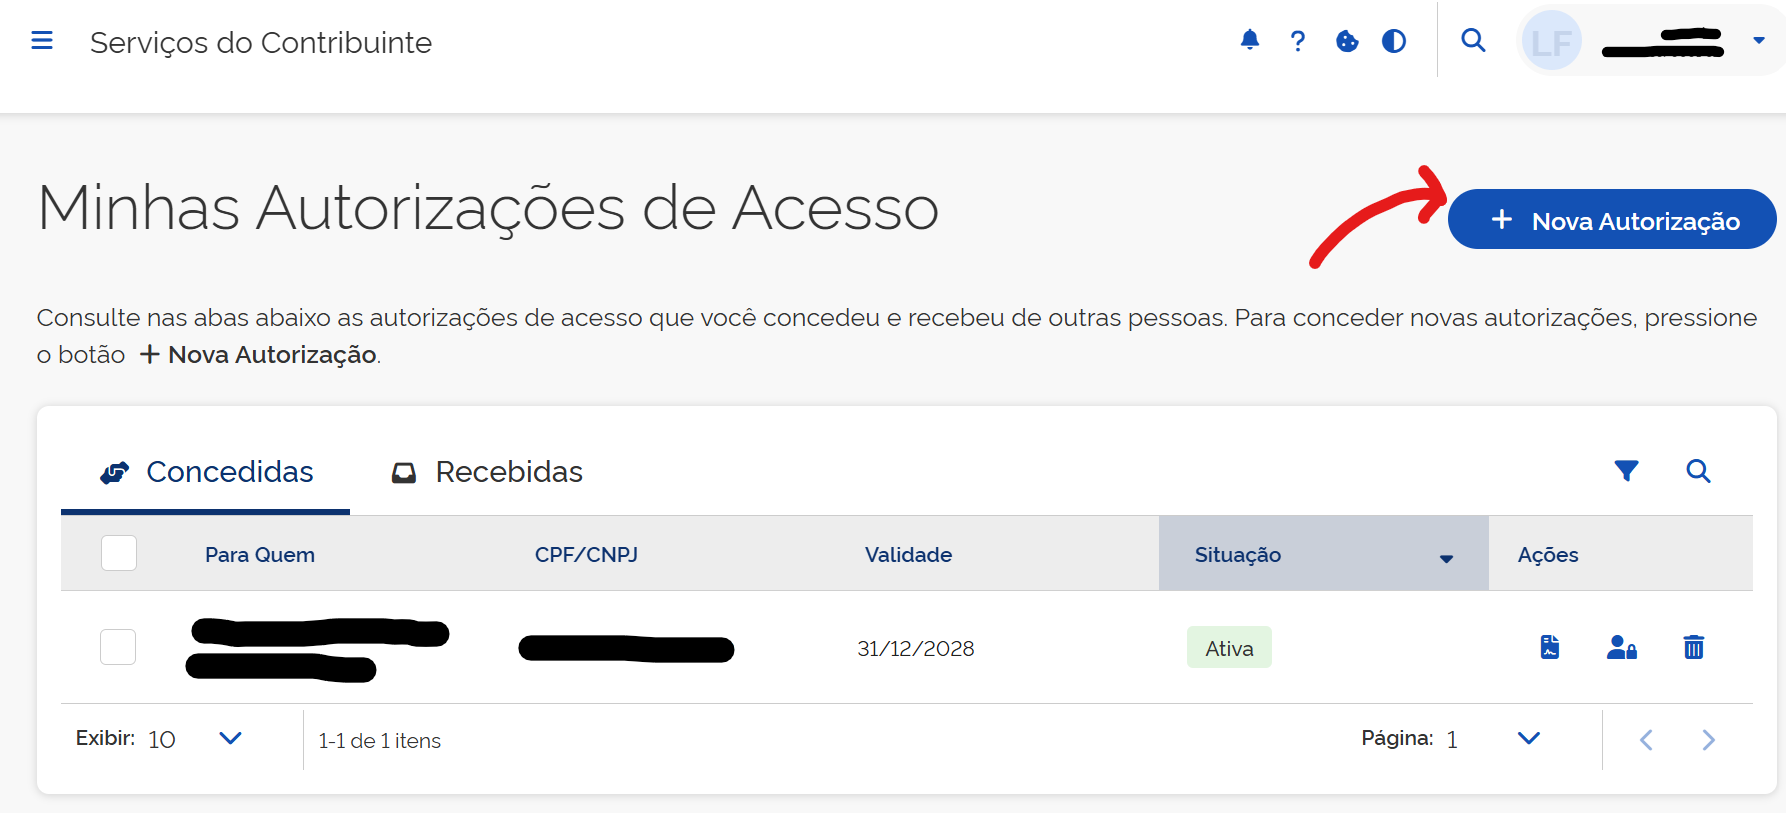Select the checkbox for the Ativa row

pyautogui.click(x=117, y=647)
